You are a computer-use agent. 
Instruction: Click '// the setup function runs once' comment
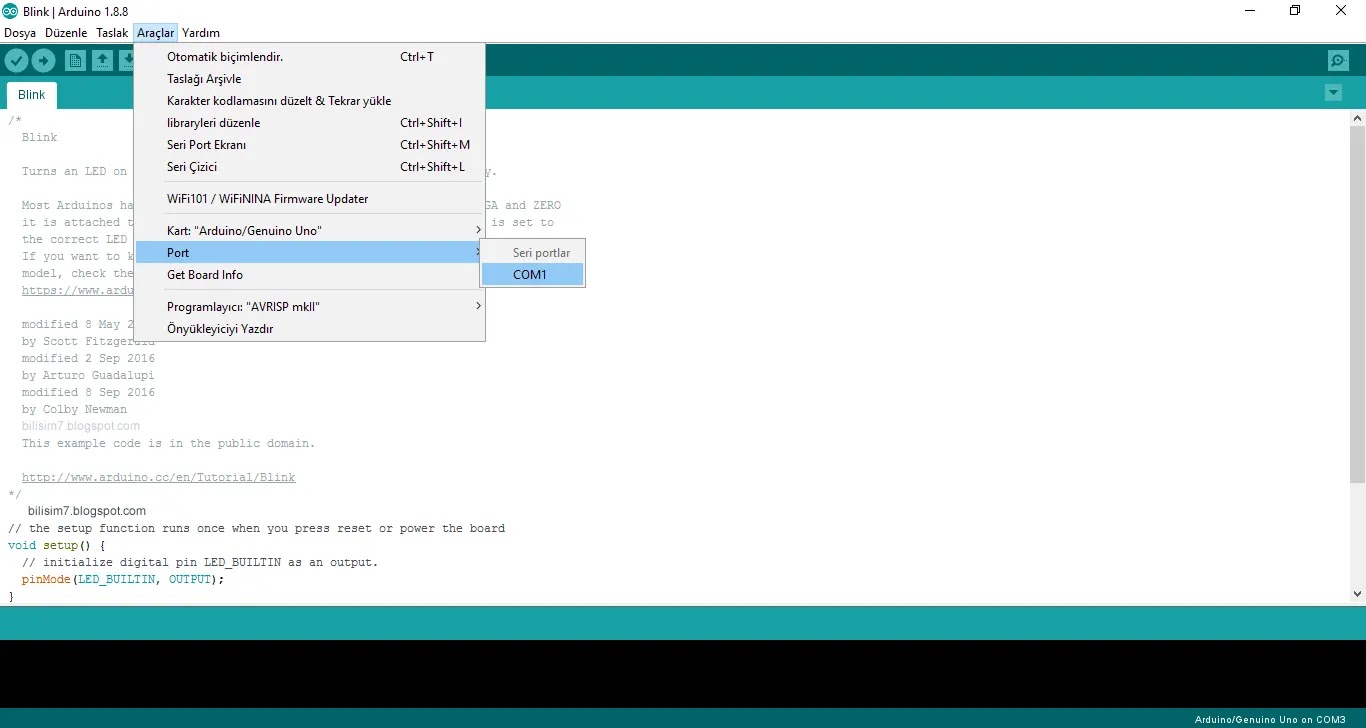[x=256, y=529]
